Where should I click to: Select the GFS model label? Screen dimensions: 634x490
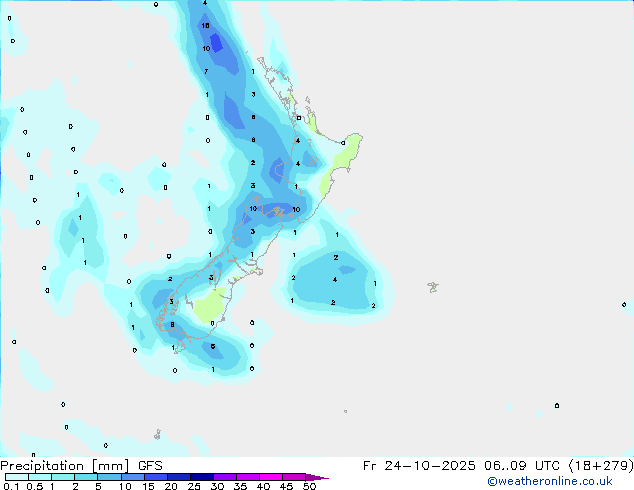[150, 465]
